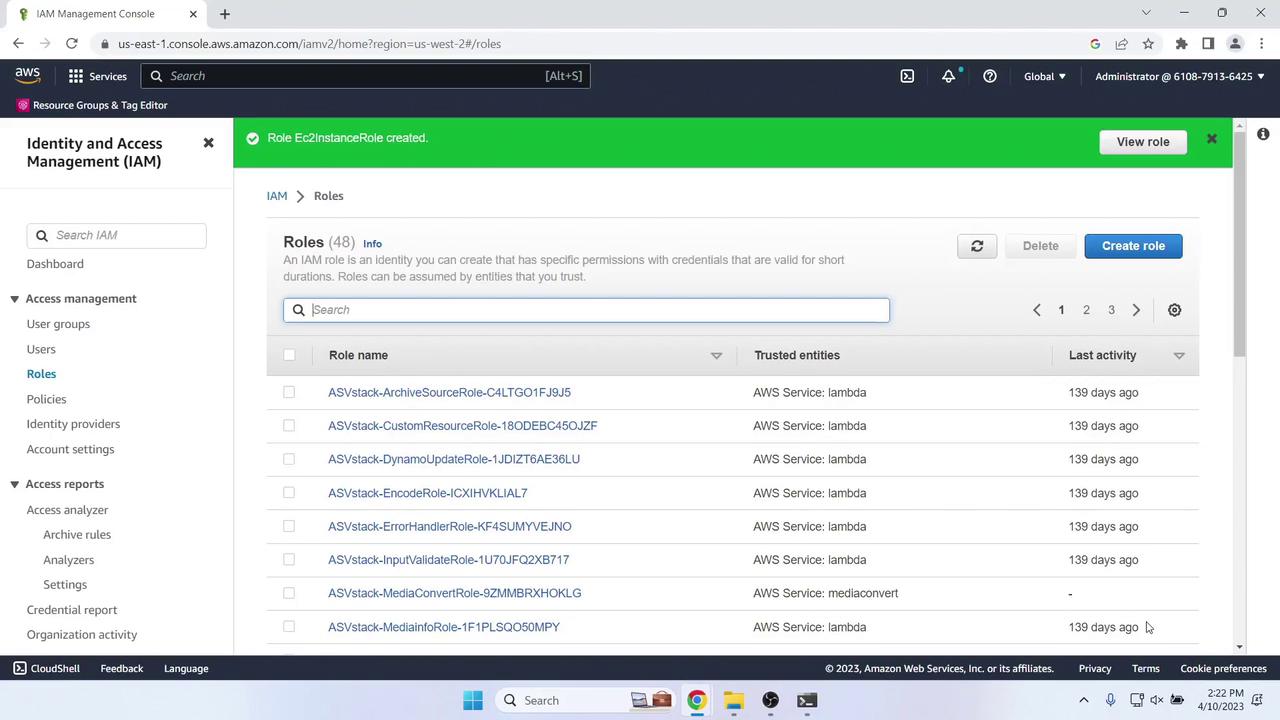
Task: Check the ASVstack-DynamoUpdateRole row checkbox
Action: click(289, 459)
